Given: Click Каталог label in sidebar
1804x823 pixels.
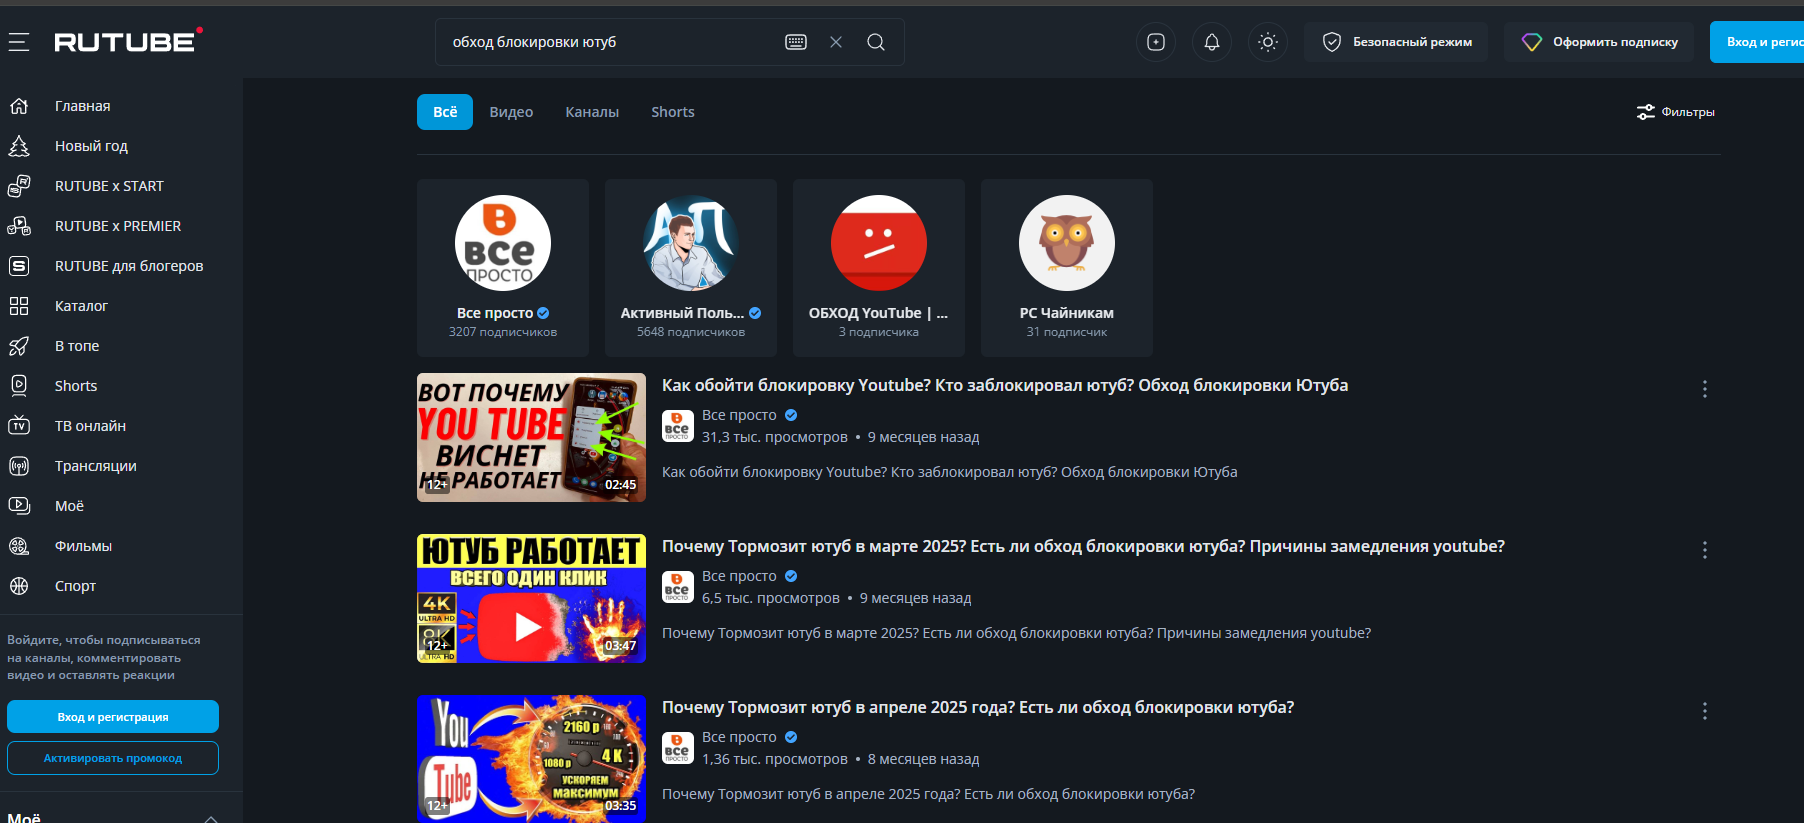Looking at the screenshot, I should 81,306.
